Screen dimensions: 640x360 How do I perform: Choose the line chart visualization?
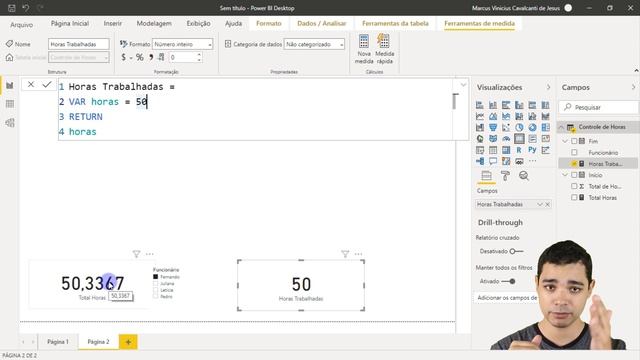[x=480, y=116]
